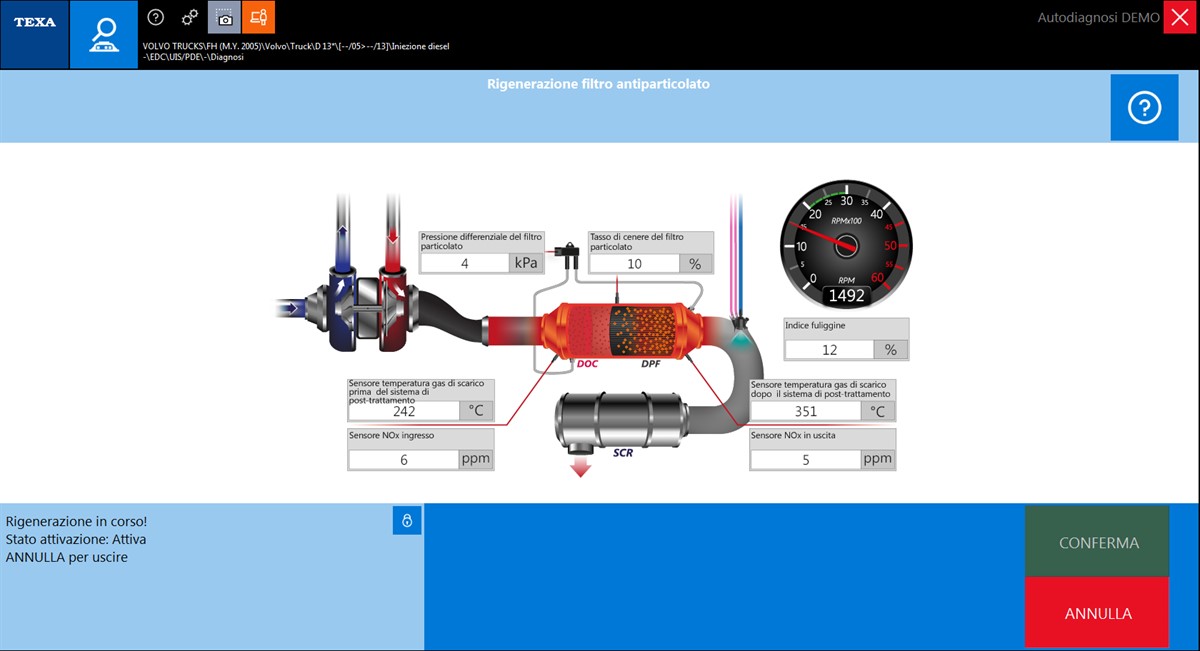Toggle the lock icon on message panel
Image resolution: width=1200 pixels, height=651 pixels.
click(x=407, y=520)
